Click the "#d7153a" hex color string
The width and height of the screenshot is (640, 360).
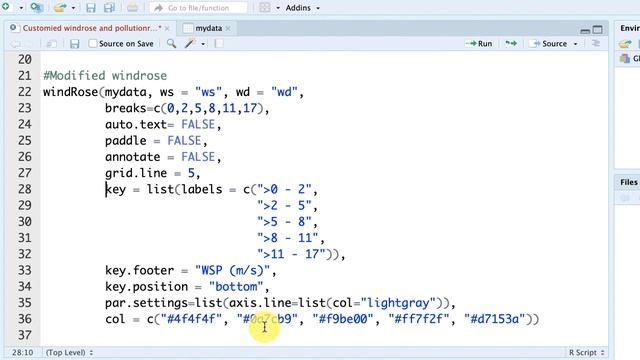[x=495, y=319]
